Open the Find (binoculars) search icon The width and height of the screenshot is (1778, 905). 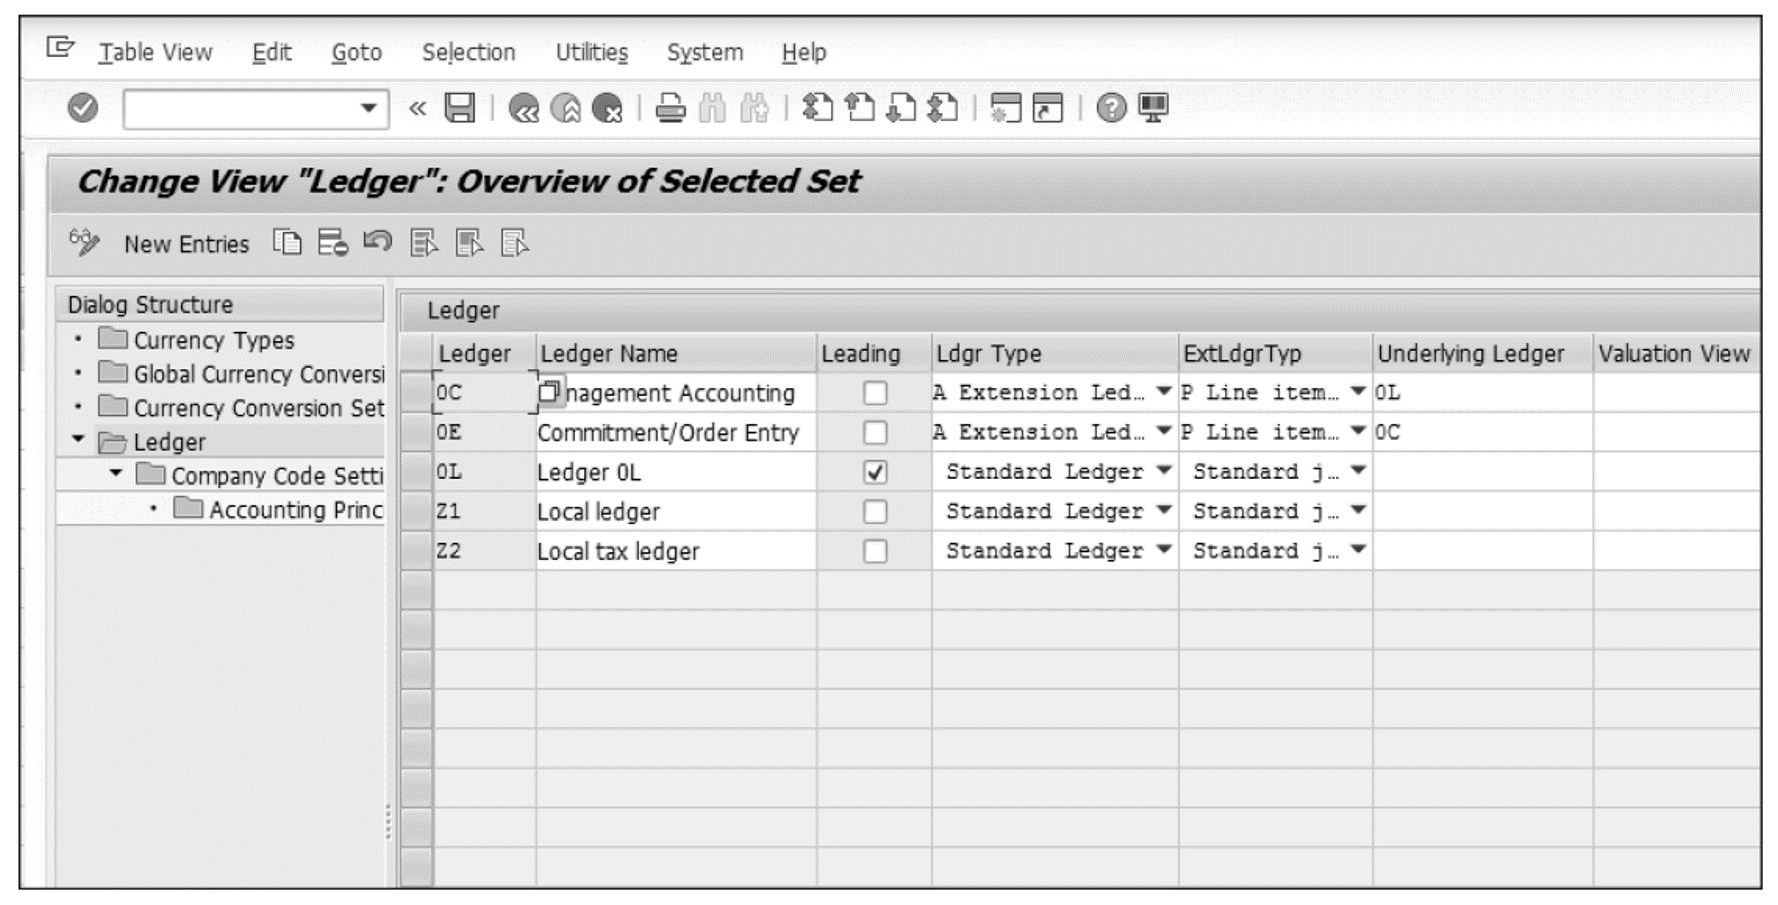712,107
